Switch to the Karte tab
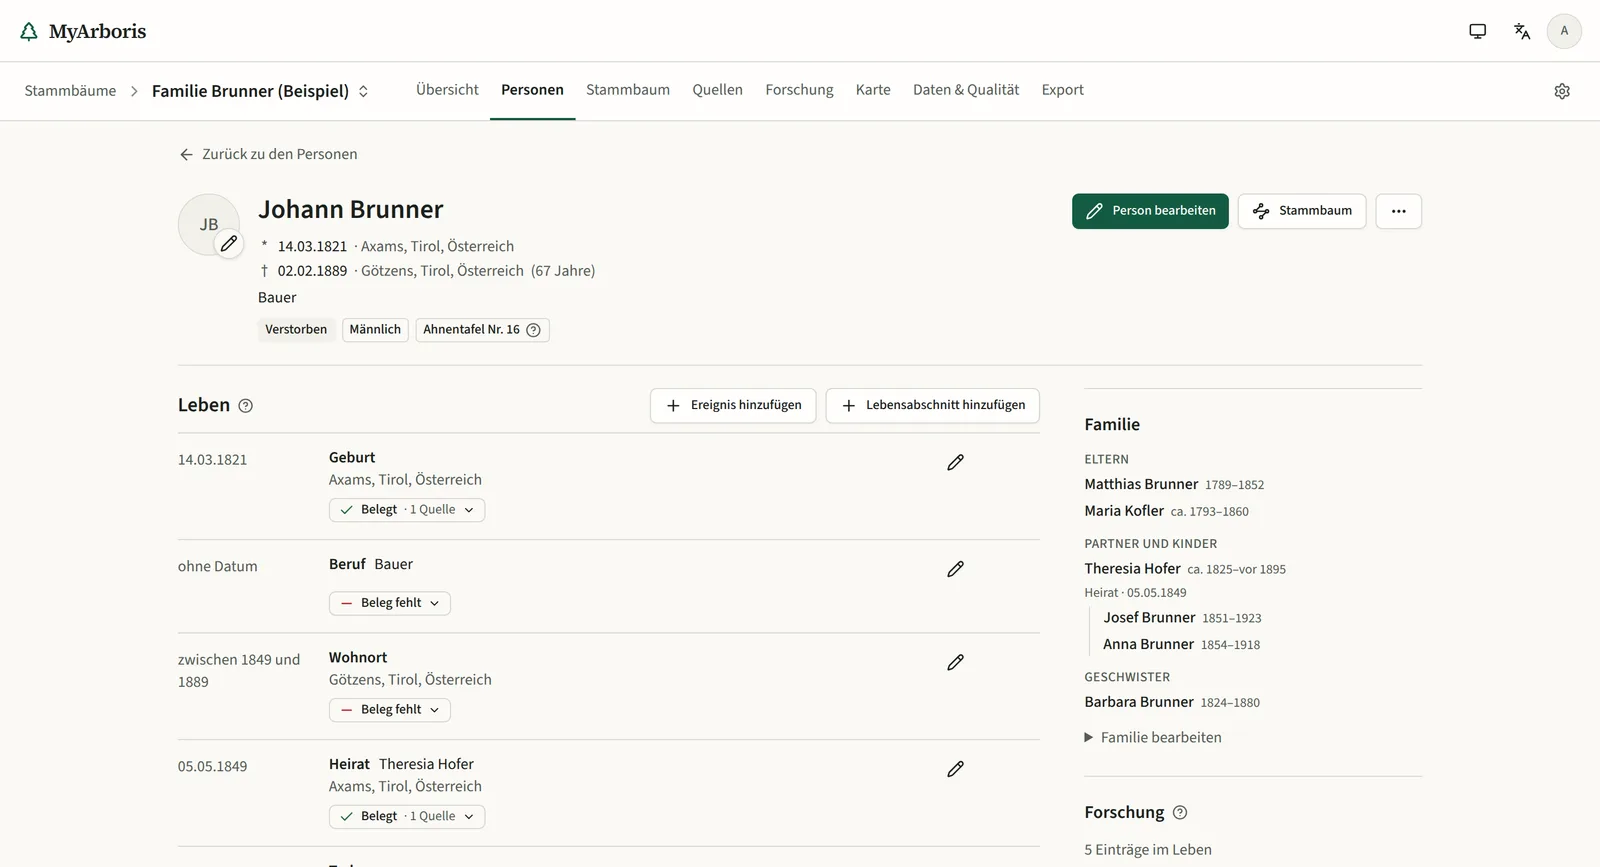 pos(873,90)
